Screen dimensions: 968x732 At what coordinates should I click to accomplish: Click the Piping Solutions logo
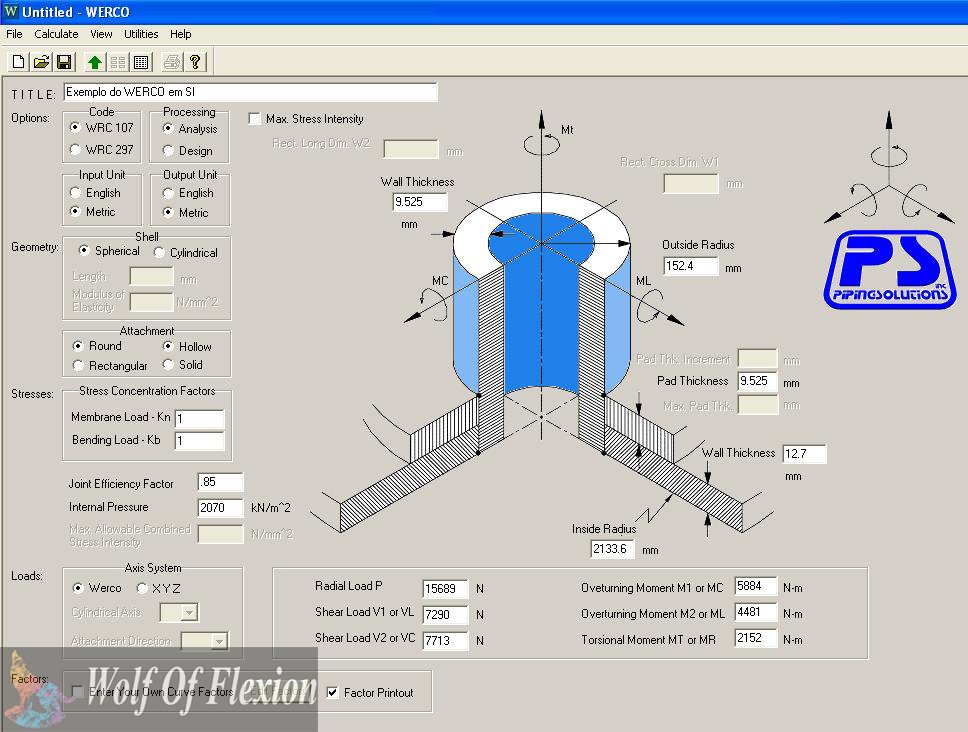point(890,269)
